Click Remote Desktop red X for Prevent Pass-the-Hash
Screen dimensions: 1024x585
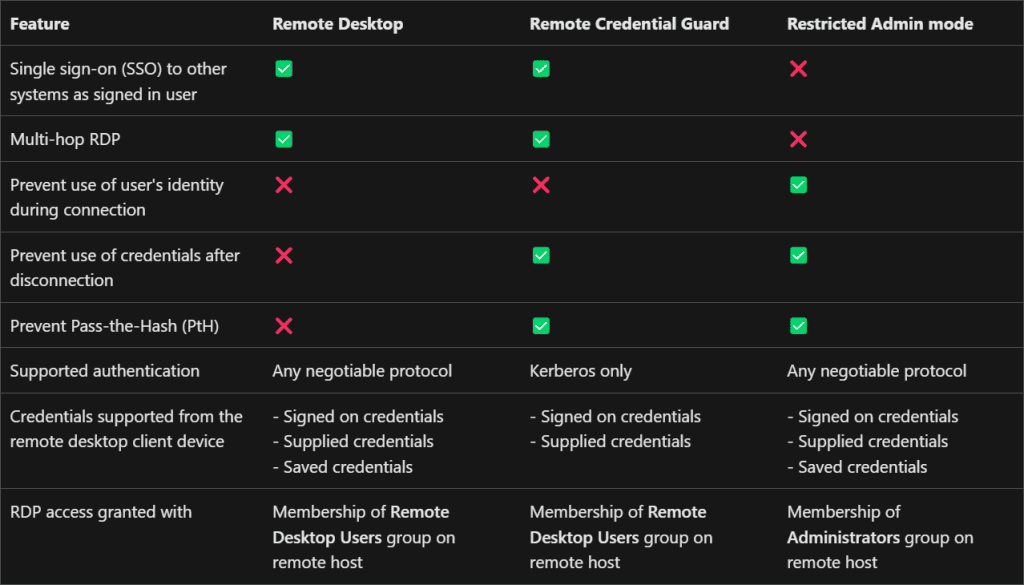pos(283,326)
